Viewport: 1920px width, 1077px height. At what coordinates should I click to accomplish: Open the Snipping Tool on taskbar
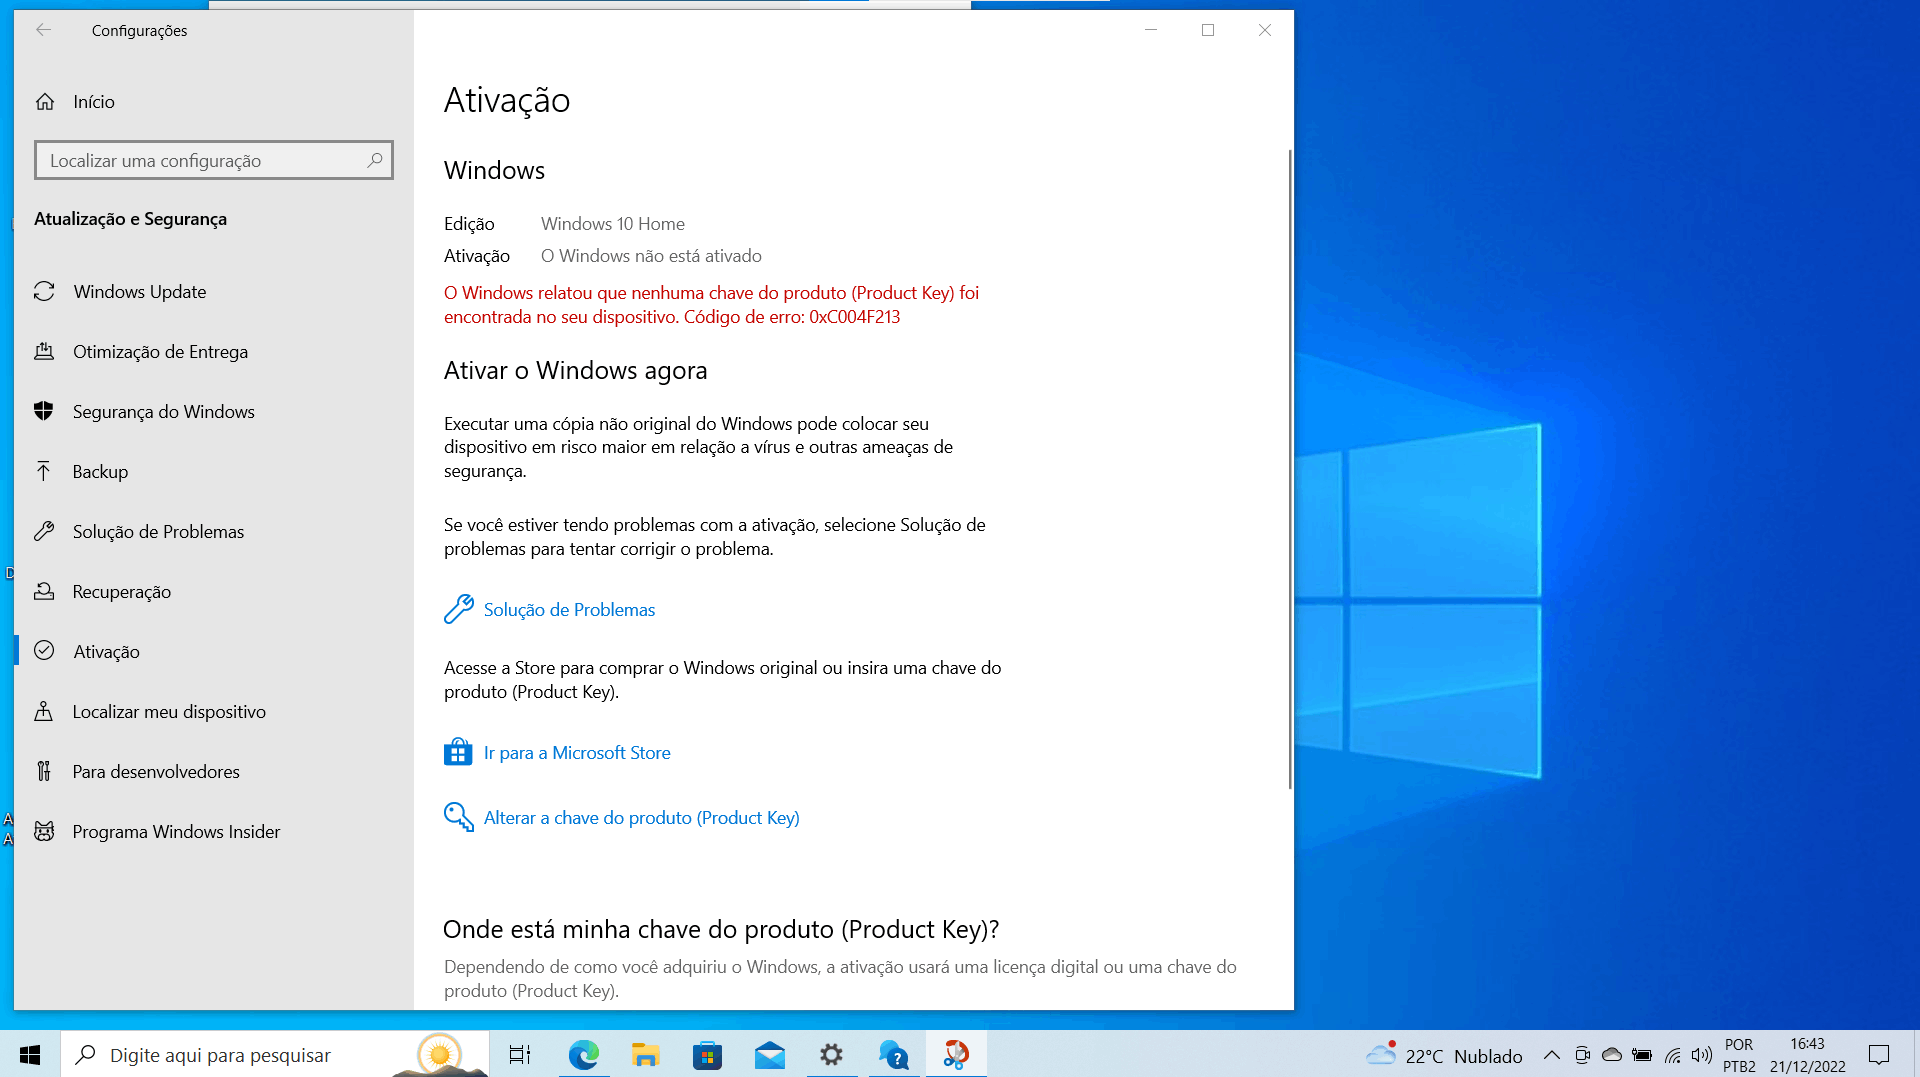pyautogui.click(x=956, y=1055)
